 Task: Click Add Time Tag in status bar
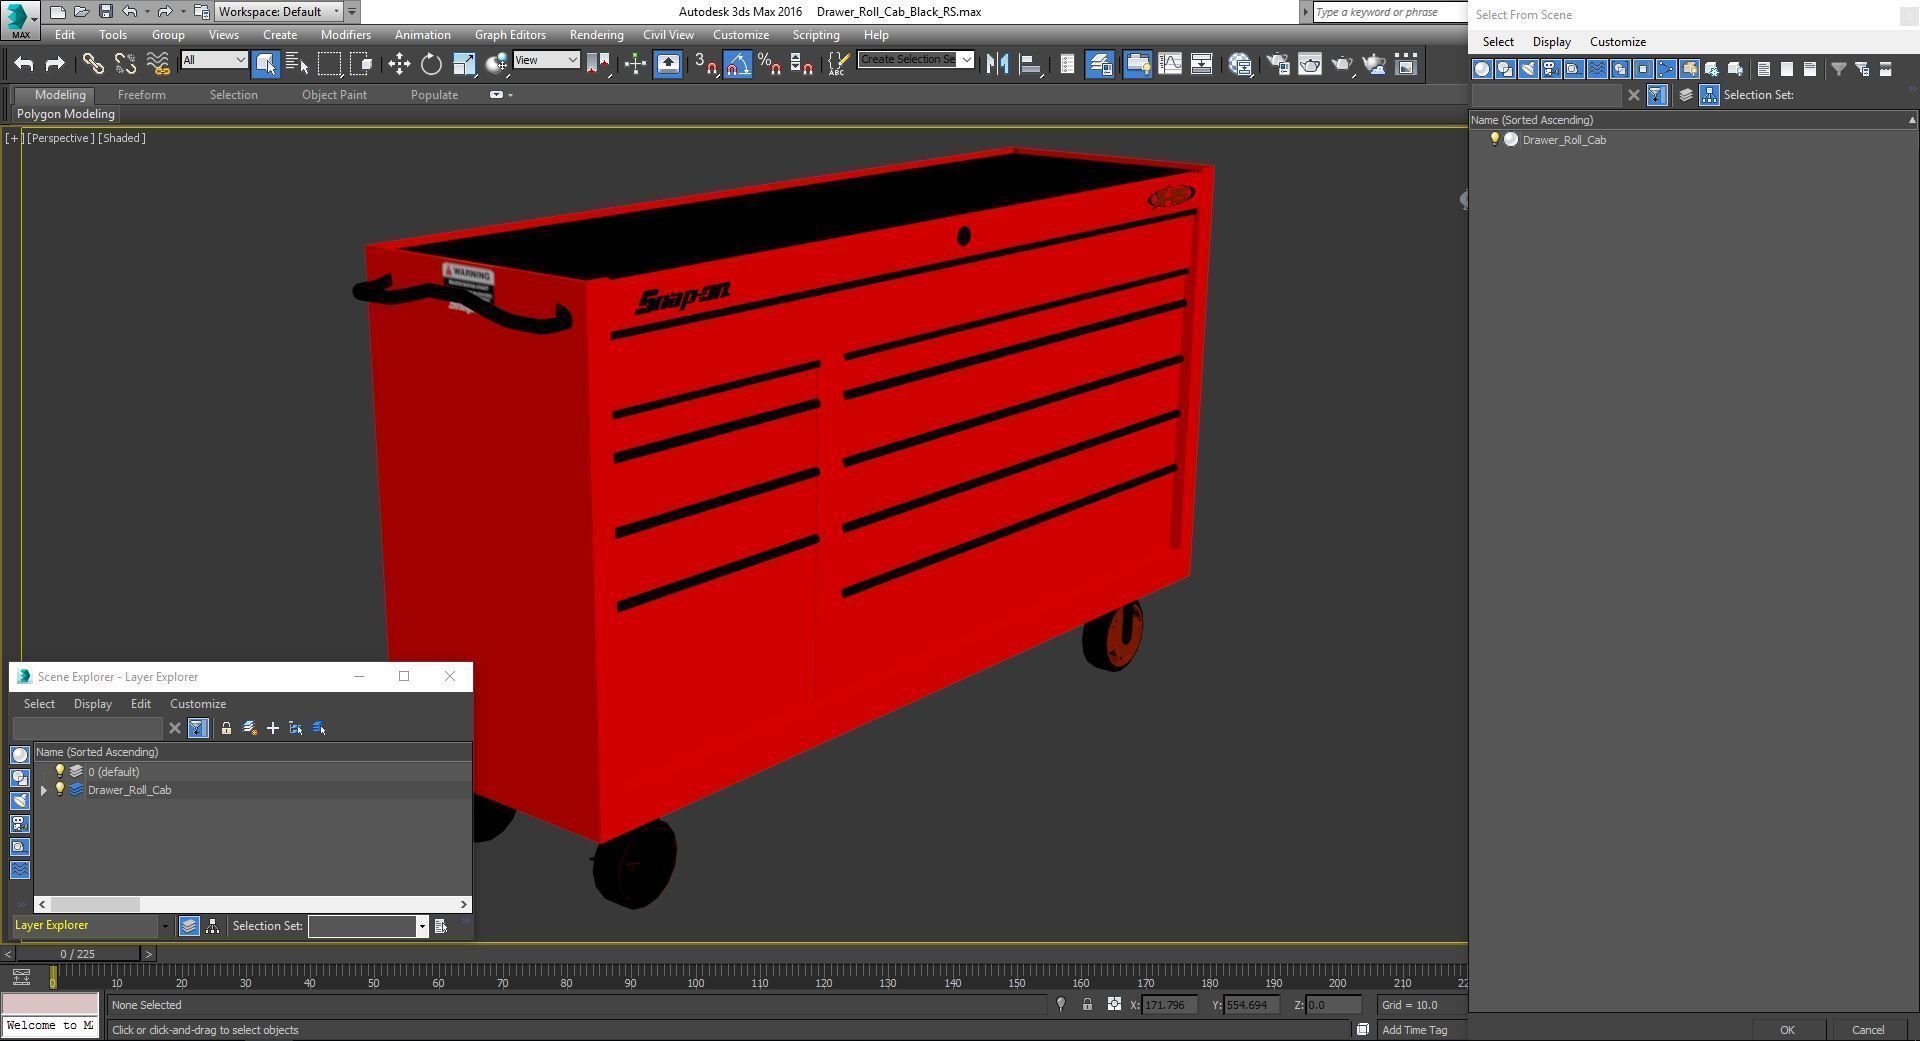1414,1030
